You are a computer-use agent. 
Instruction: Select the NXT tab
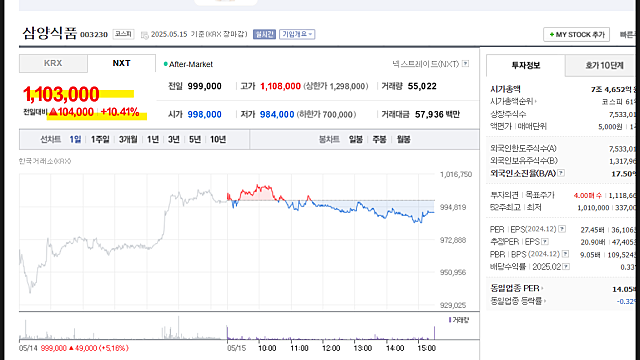pos(121,63)
